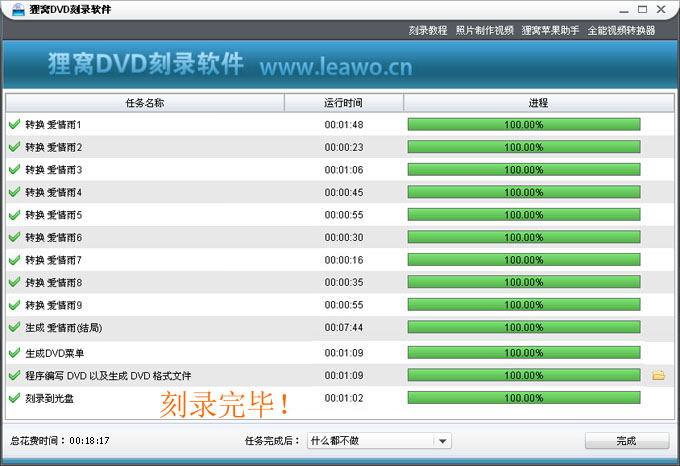Click the checkmark icon for 转换 爱情雨4
The image size is (680, 466).
click(15, 192)
